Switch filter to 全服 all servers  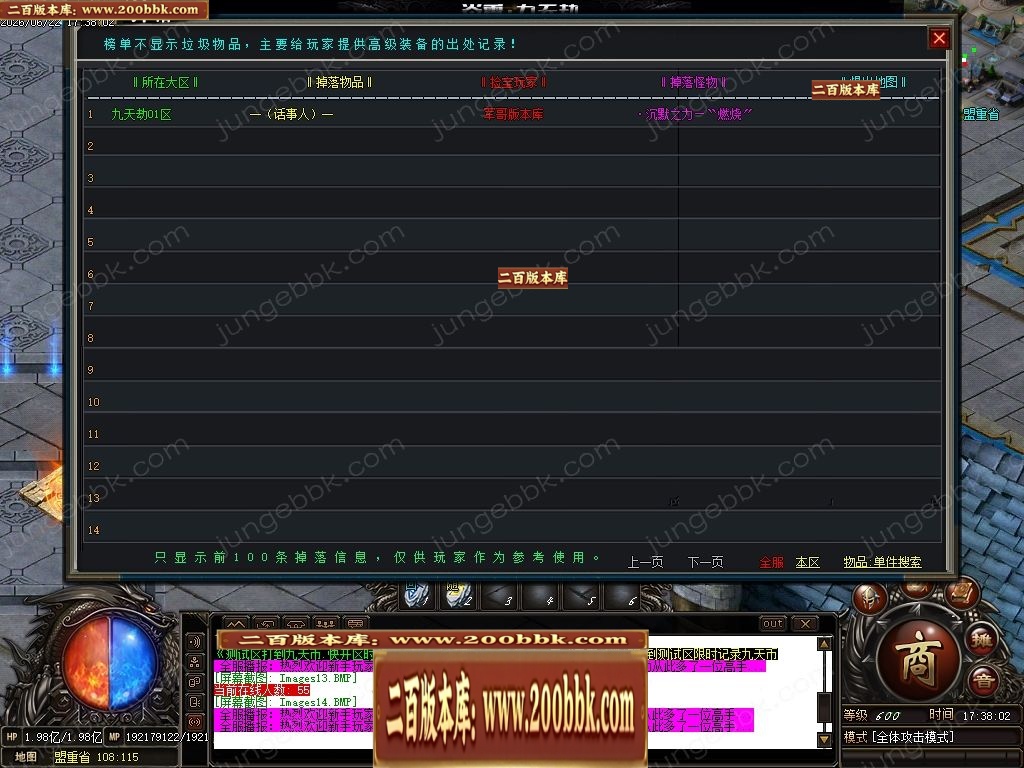point(771,562)
